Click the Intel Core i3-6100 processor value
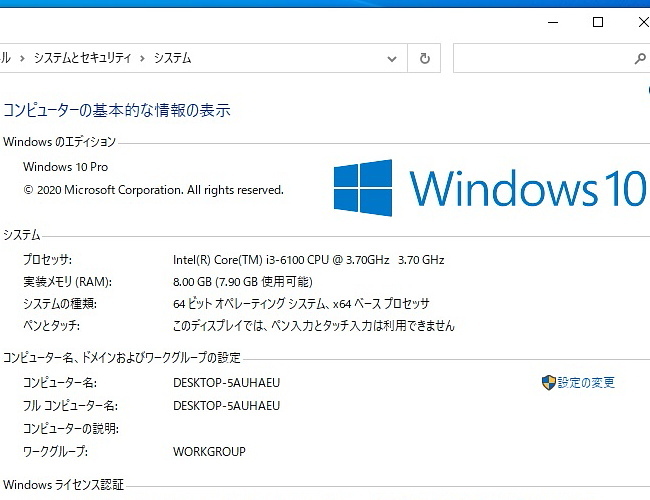This screenshot has width=650, height=500. 309,260
